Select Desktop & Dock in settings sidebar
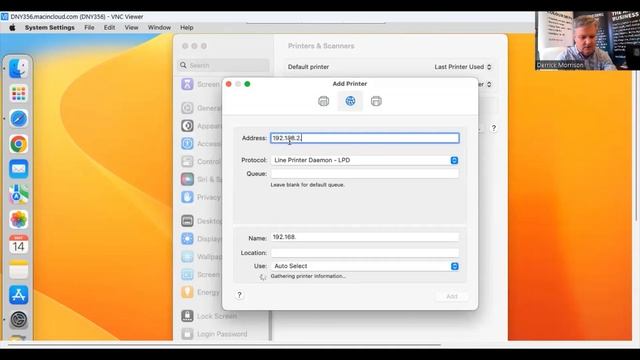 (201, 221)
